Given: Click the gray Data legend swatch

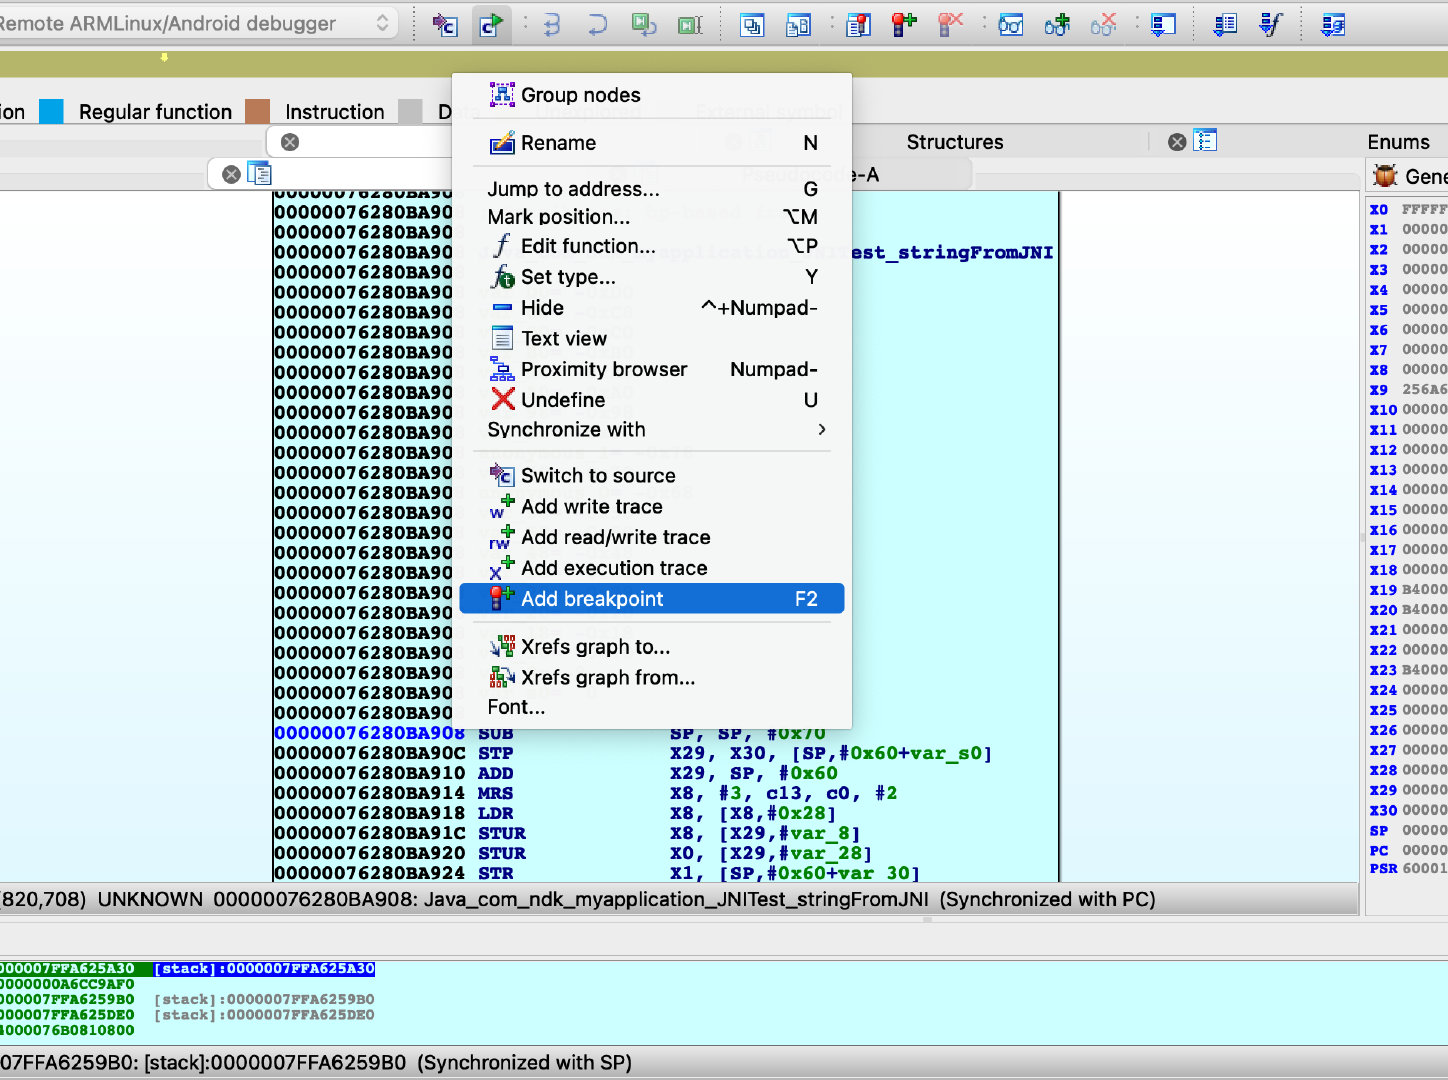Looking at the screenshot, I should tap(410, 111).
